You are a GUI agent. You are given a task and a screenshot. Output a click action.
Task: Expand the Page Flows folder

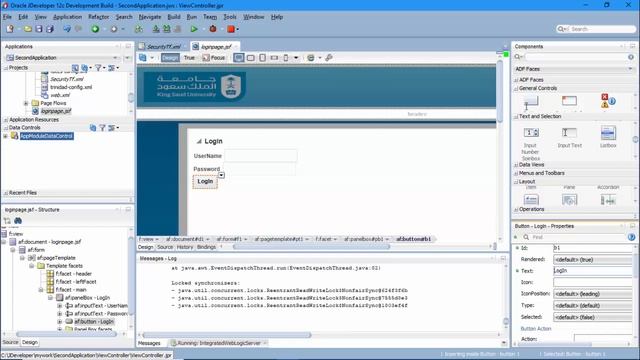click(26, 103)
